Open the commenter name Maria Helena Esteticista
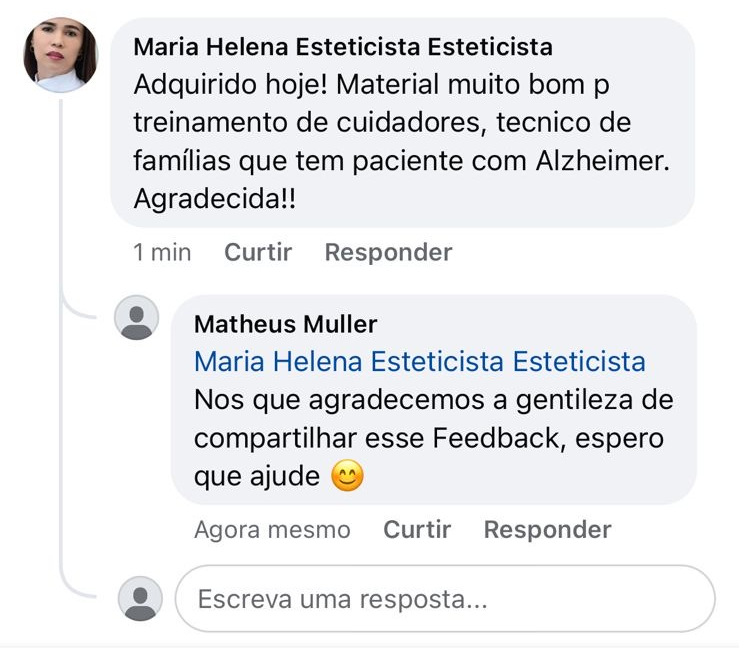 click(342, 47)
